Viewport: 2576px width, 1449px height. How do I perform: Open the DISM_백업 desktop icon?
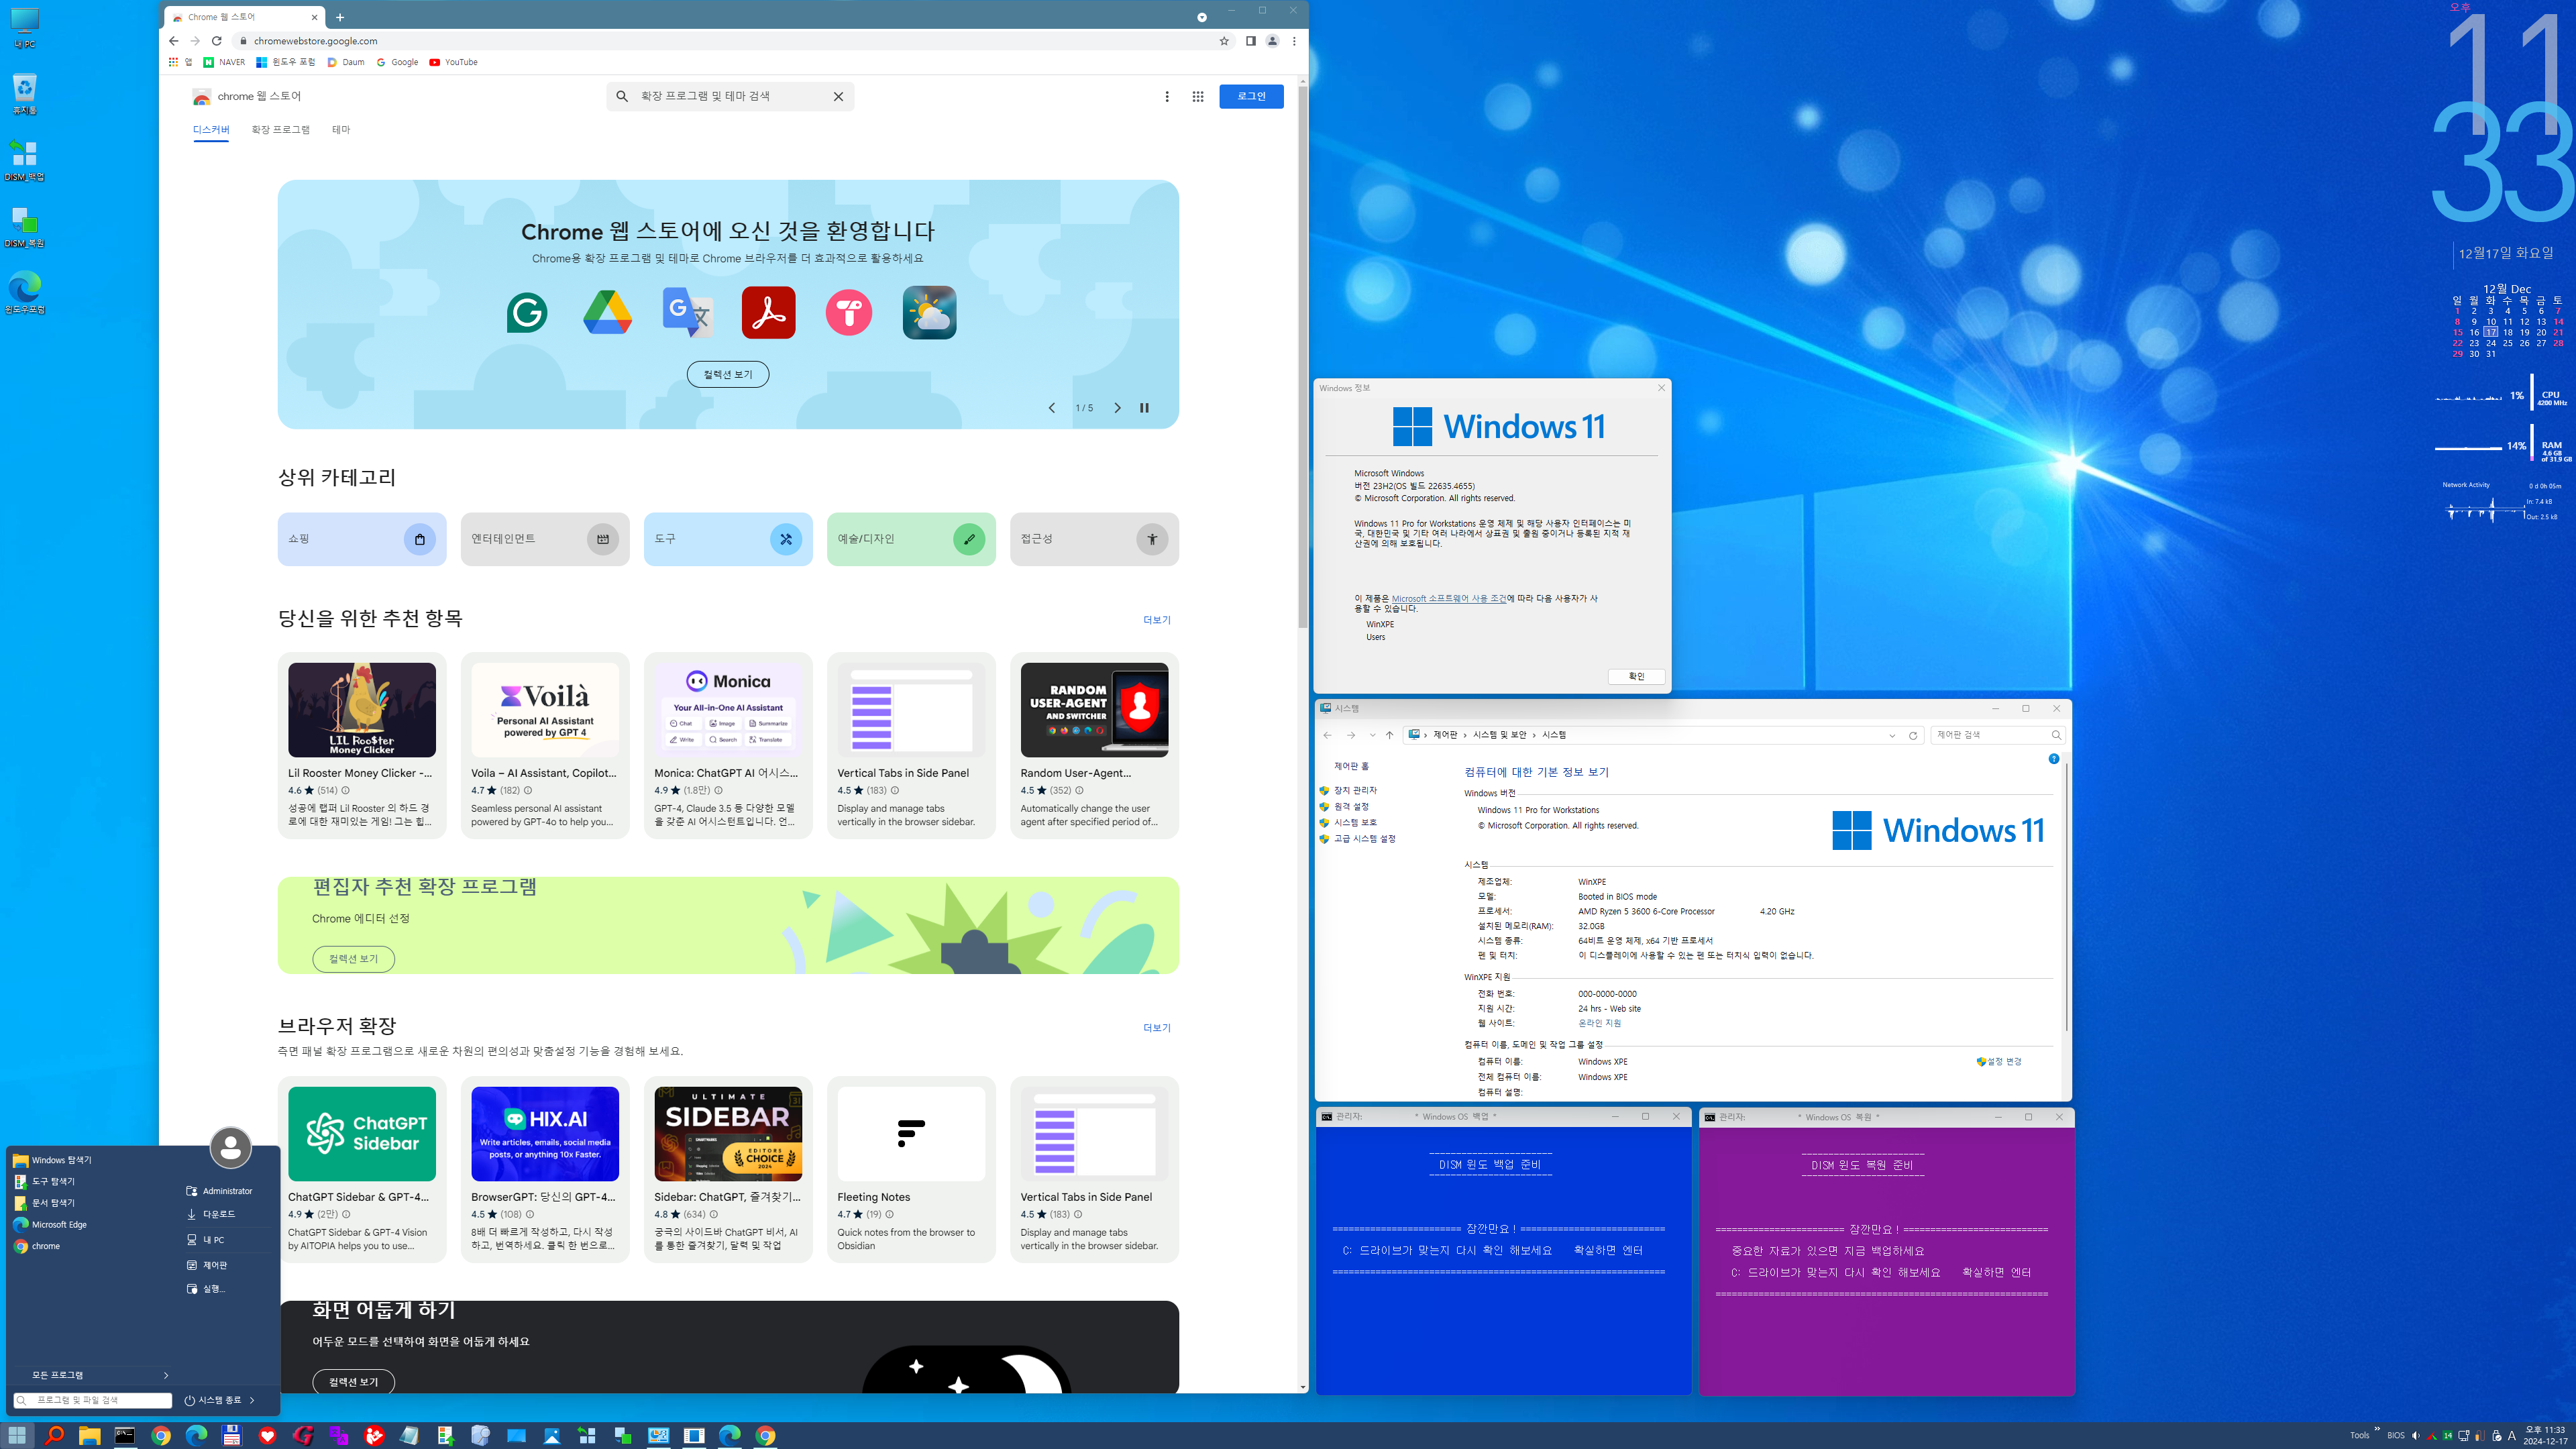[24, 160]
